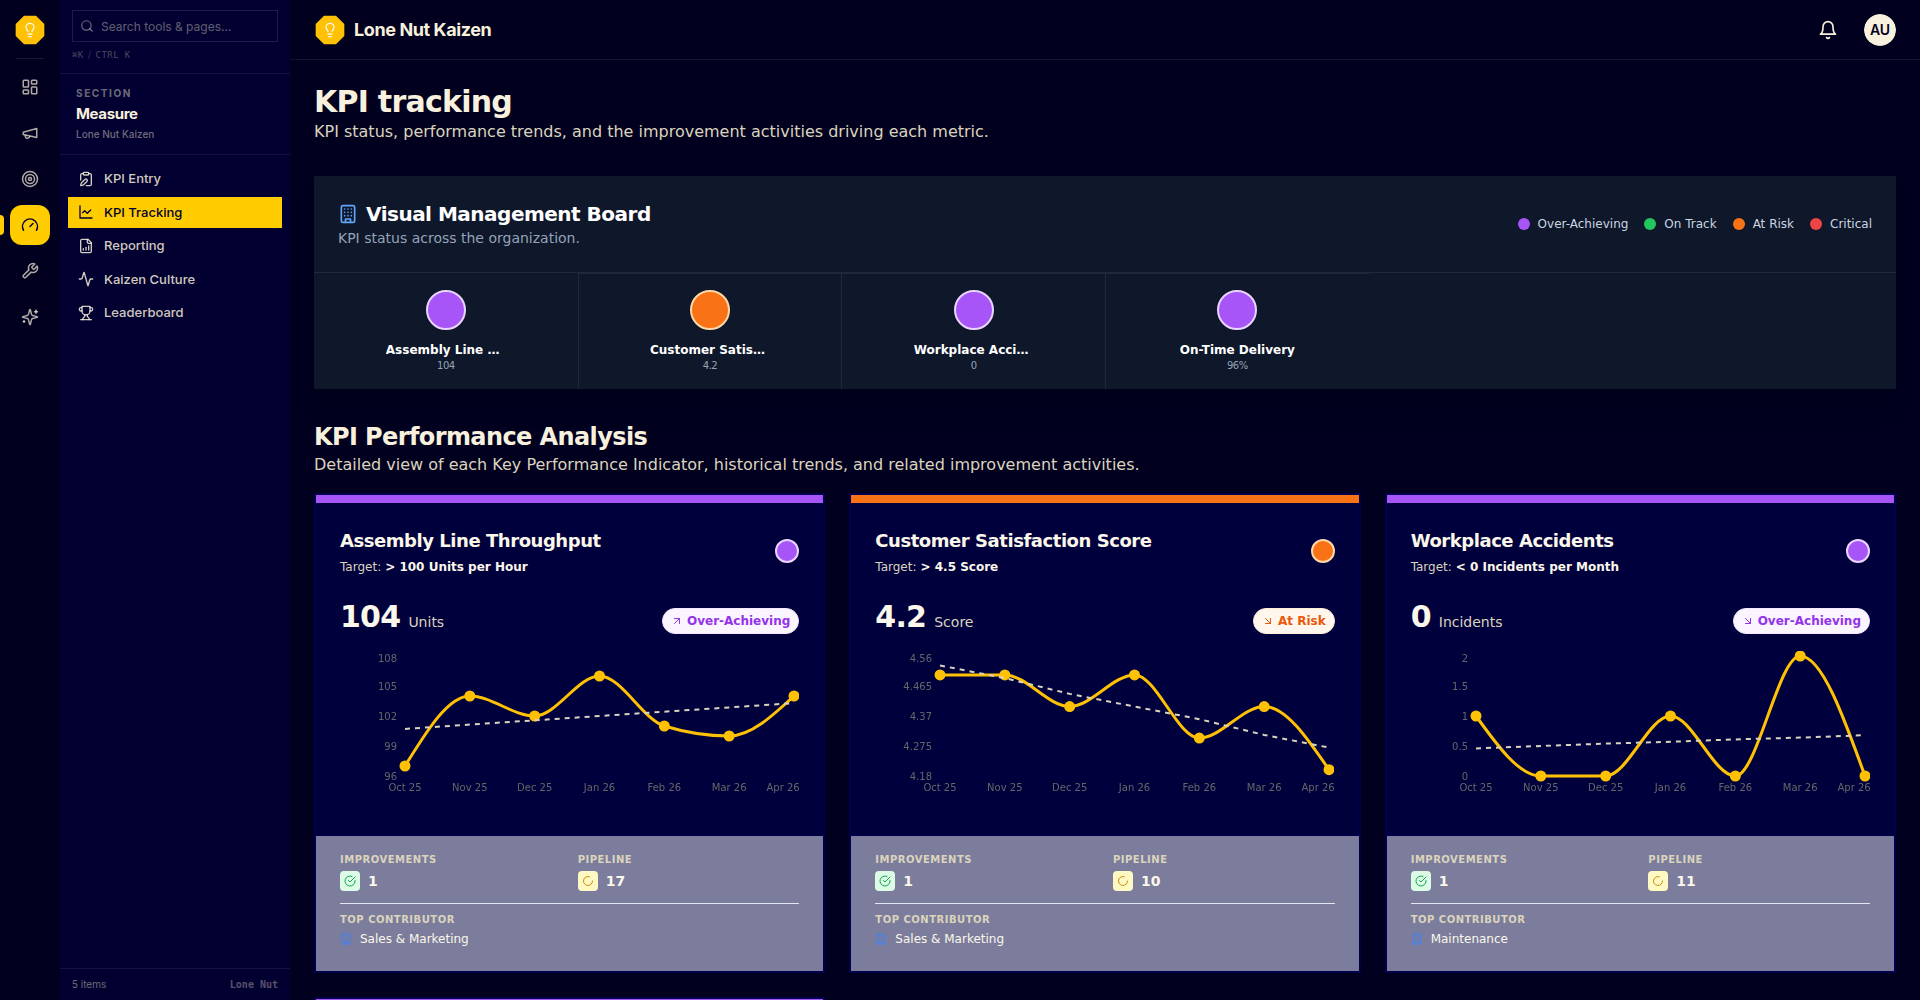Go to KPI Entry page
1920x1000 pixels.
pos(175,179)
